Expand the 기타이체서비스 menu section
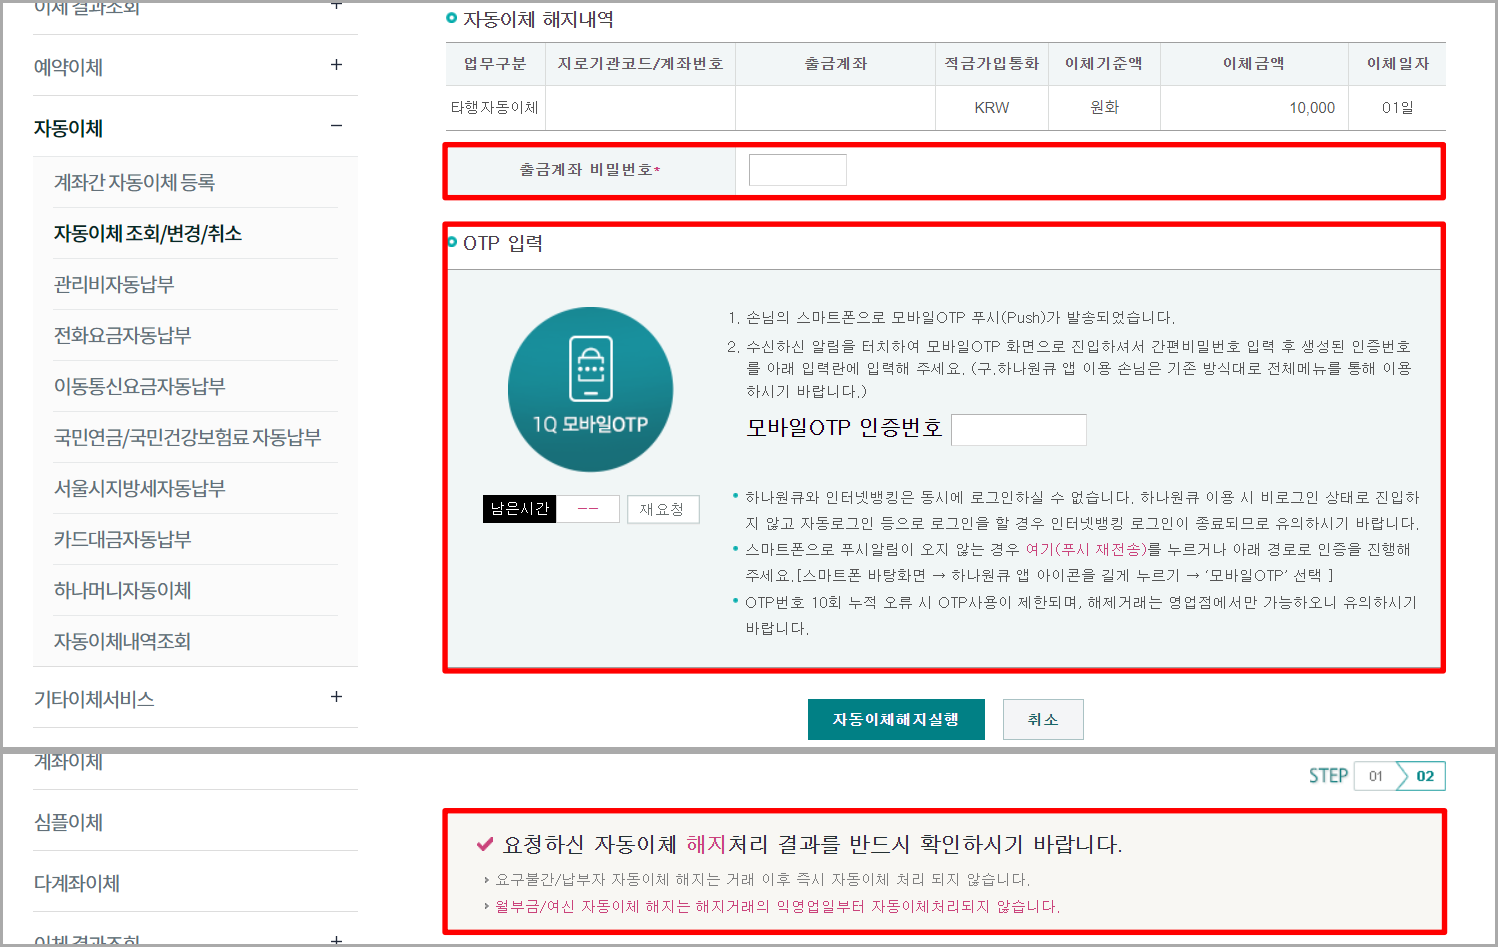 336,697
